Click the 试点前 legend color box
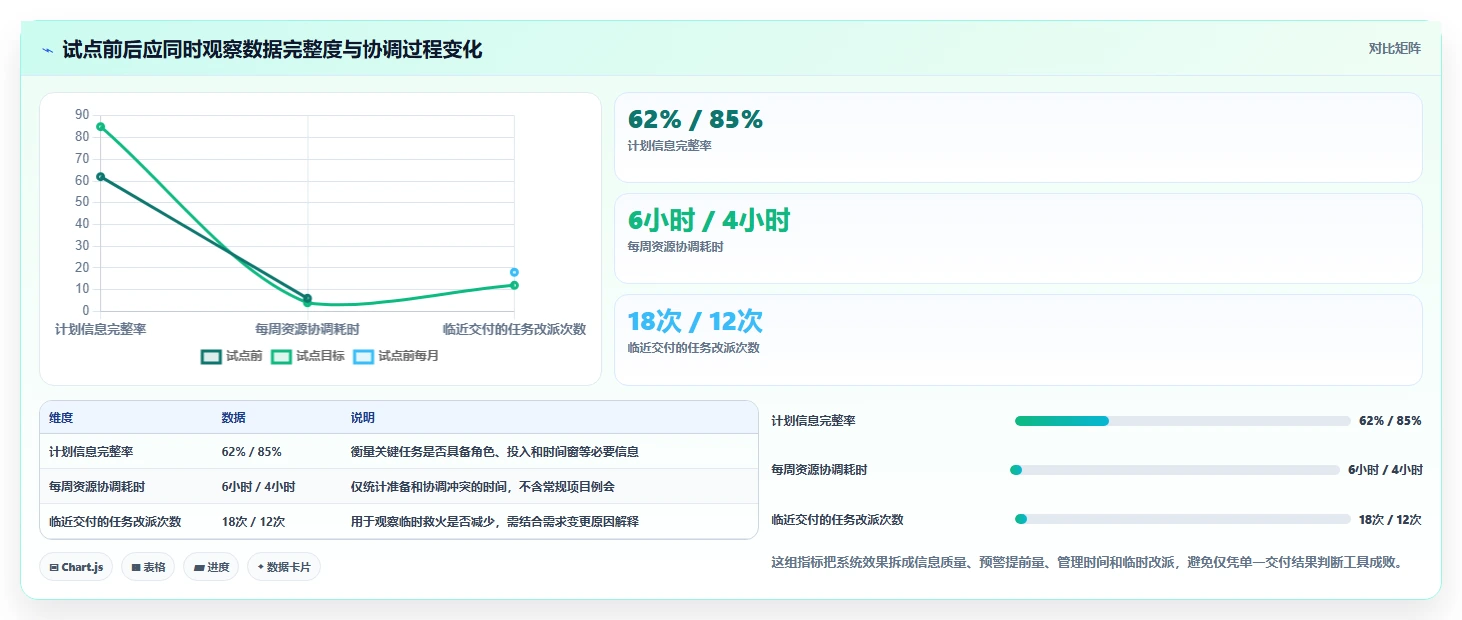Screen dimensions: 1462x620 point(211,356)
